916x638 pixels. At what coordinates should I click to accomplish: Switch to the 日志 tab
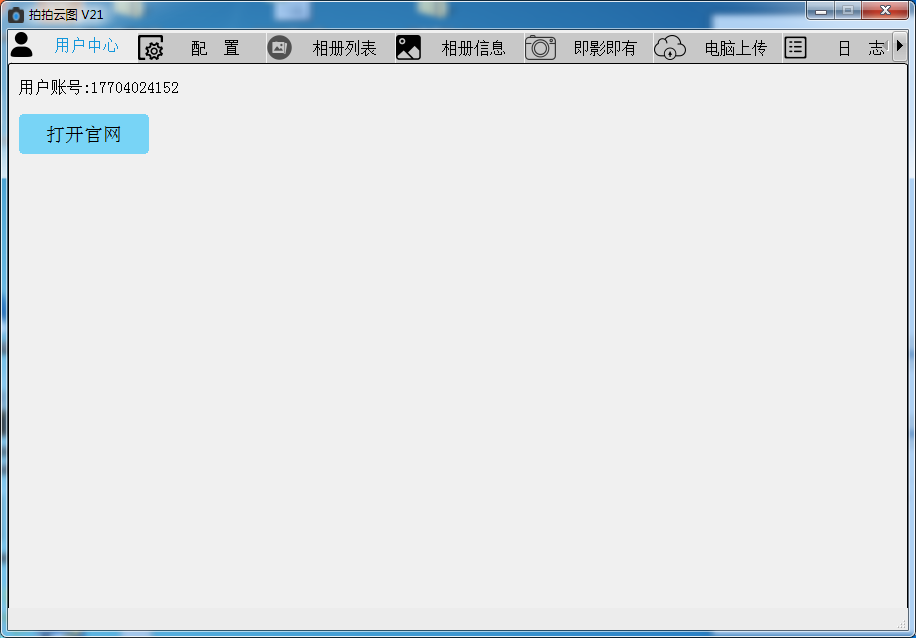[x=862, y=47]
